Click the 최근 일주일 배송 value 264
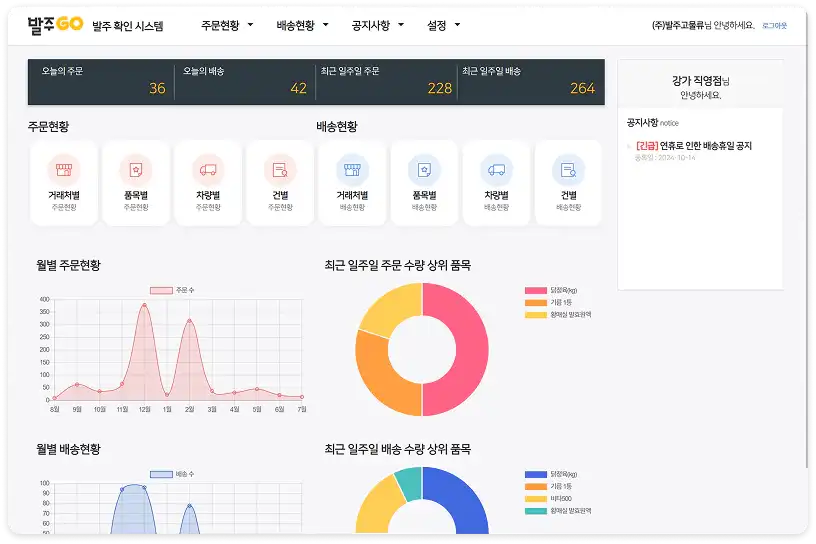Viewport: 816px width, 544px height. pos(582,88)
